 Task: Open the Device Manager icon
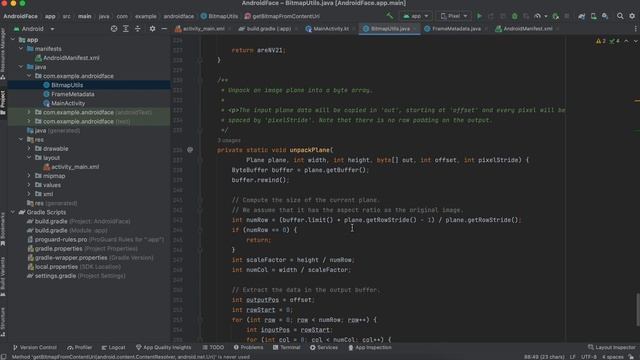pos(593,16)
